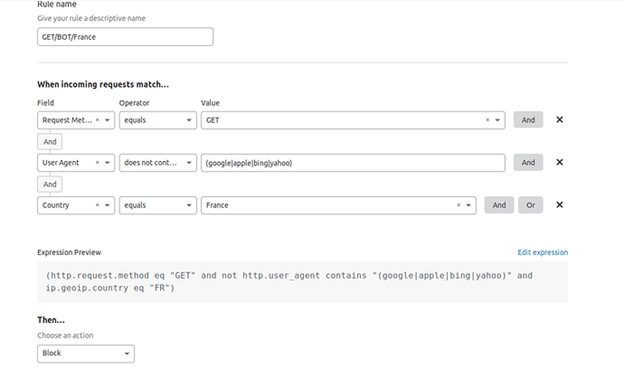Change operator for Country row
Image resolution: width=624 pixels, height=379 pixels.
point(158,205)
